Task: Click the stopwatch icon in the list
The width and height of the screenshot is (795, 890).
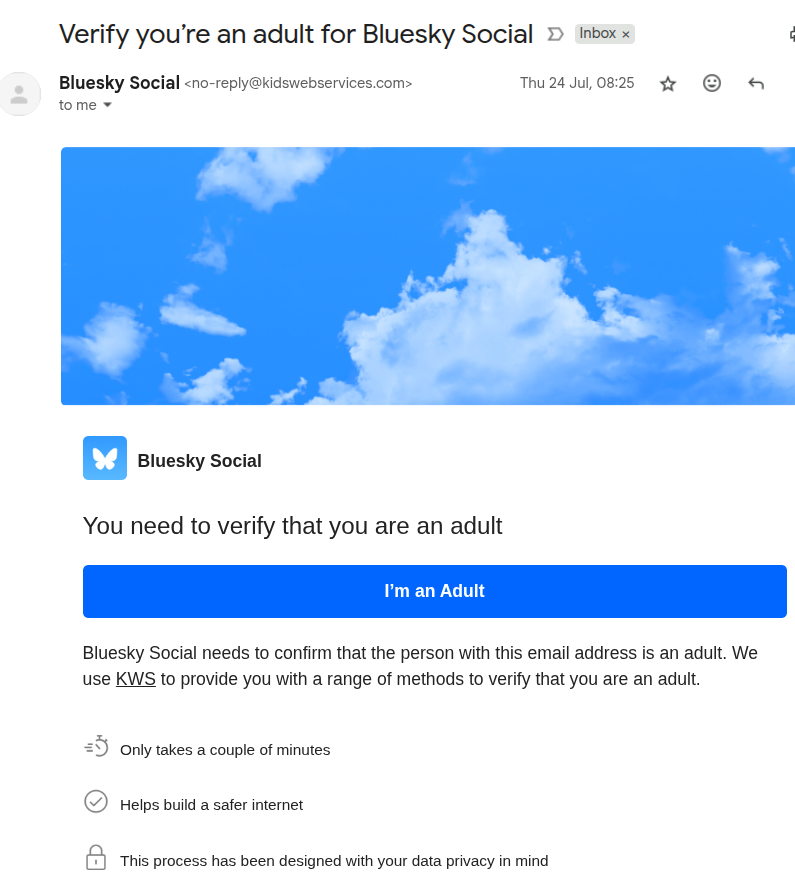Action: [96, 747]
